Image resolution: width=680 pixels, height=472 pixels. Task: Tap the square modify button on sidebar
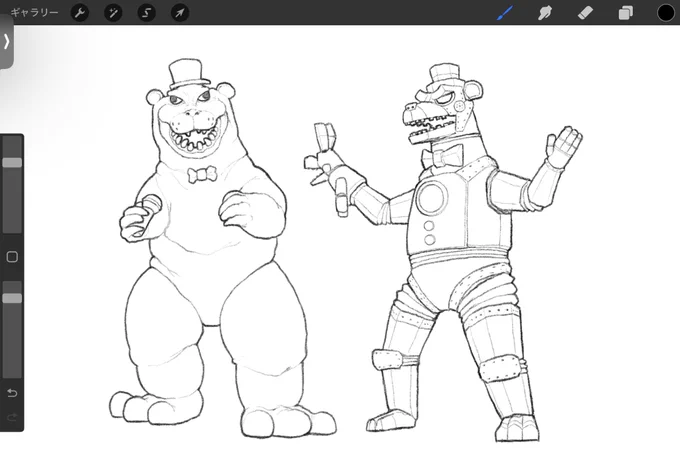tap(12, 257)
